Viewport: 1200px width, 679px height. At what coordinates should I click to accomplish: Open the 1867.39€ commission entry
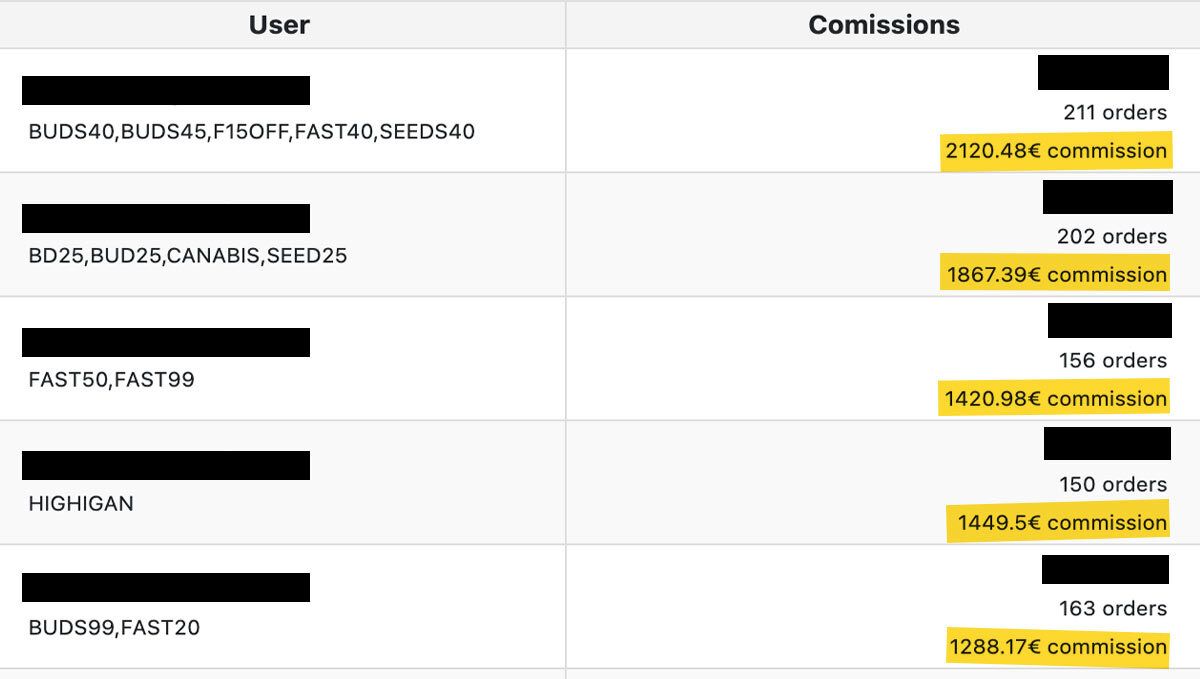pos(1056,275)
